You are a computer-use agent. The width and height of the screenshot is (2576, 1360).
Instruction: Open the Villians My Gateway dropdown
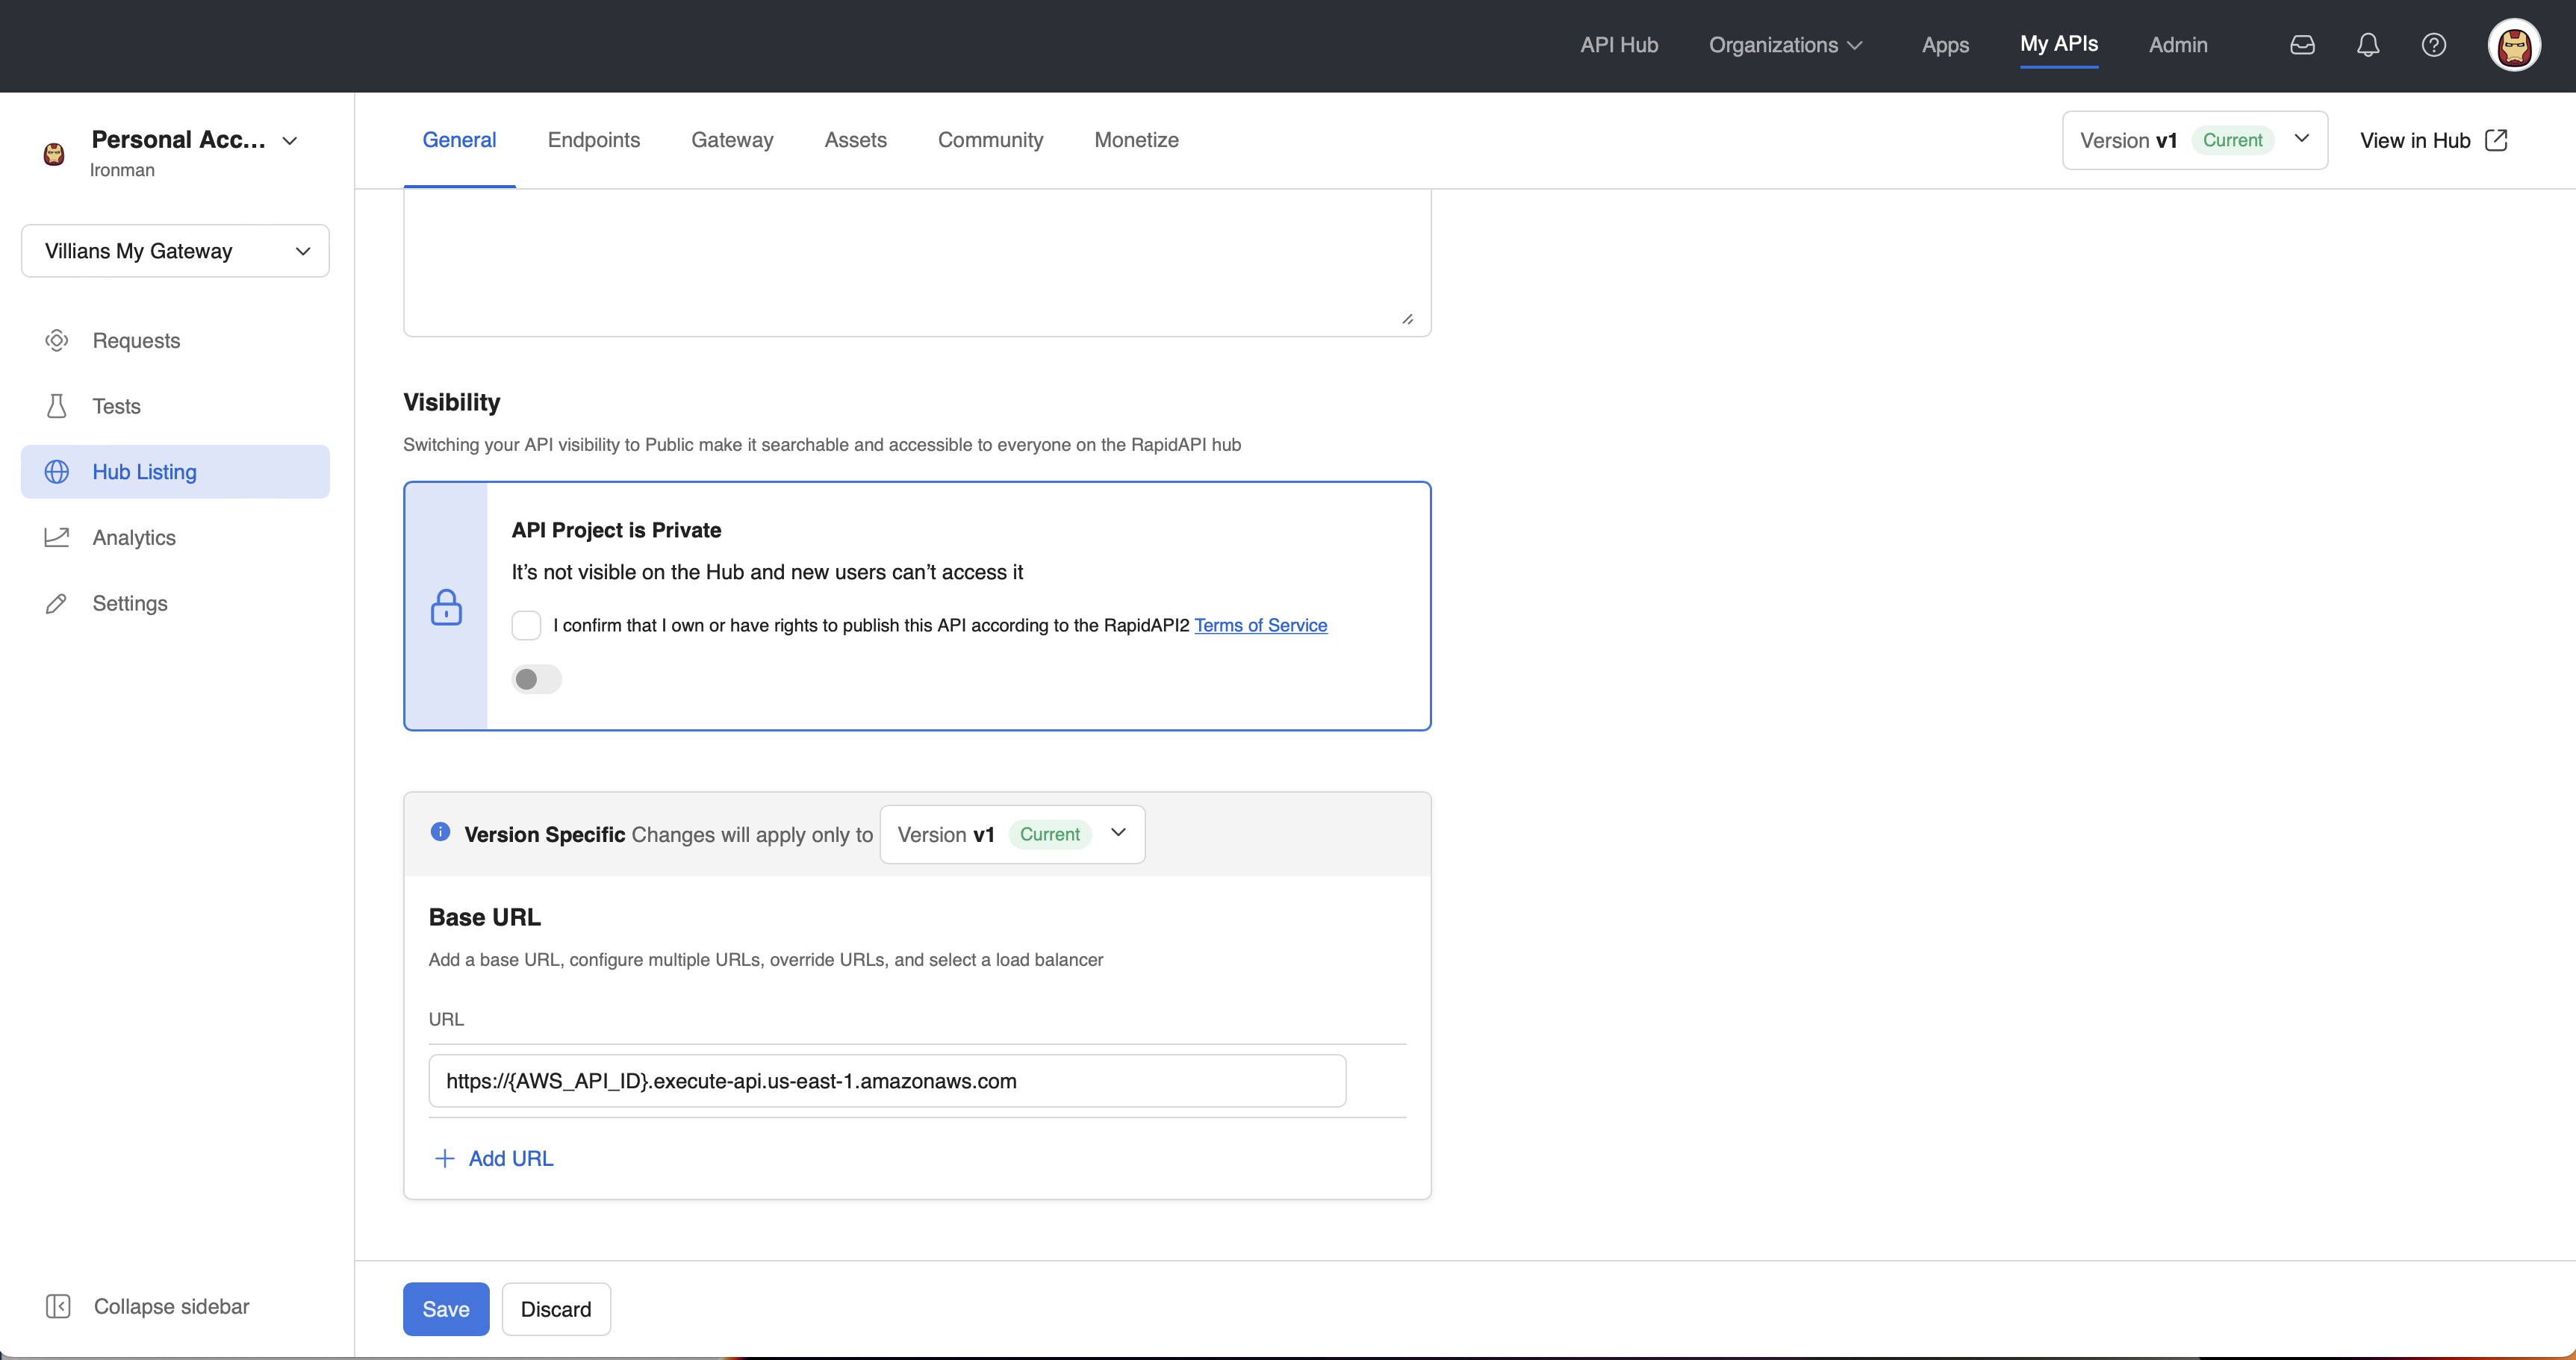pyautogui.click(x=175, y=251)
